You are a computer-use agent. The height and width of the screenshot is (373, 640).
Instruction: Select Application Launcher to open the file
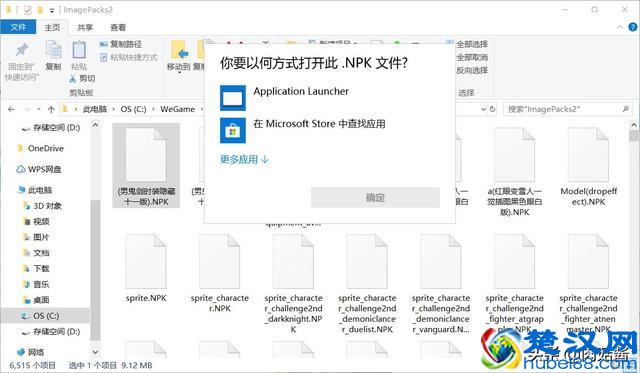click(301, 98)
